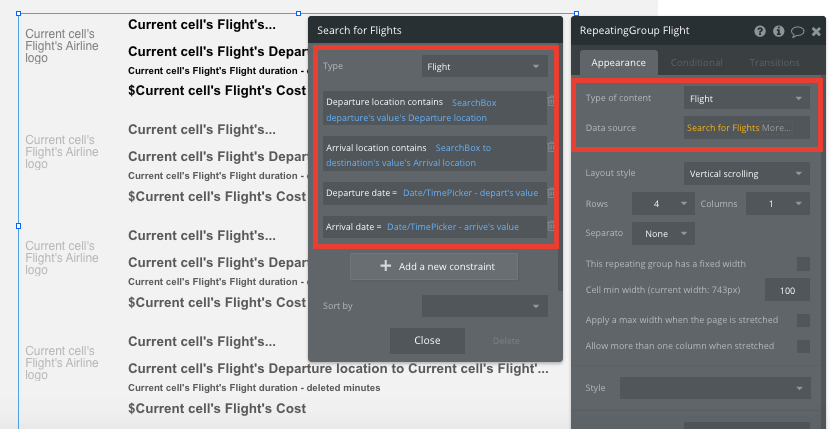Select the last cell's Flight duration text
This screenshot has width=830, height=429.
click(254, 388)
